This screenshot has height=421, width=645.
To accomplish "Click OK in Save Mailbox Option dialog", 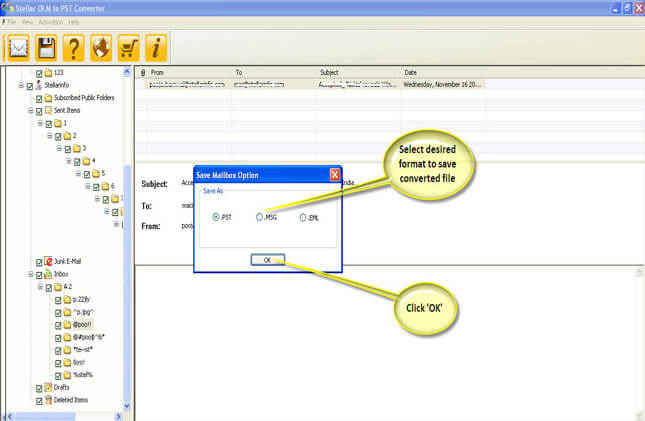I will (267, 260).
